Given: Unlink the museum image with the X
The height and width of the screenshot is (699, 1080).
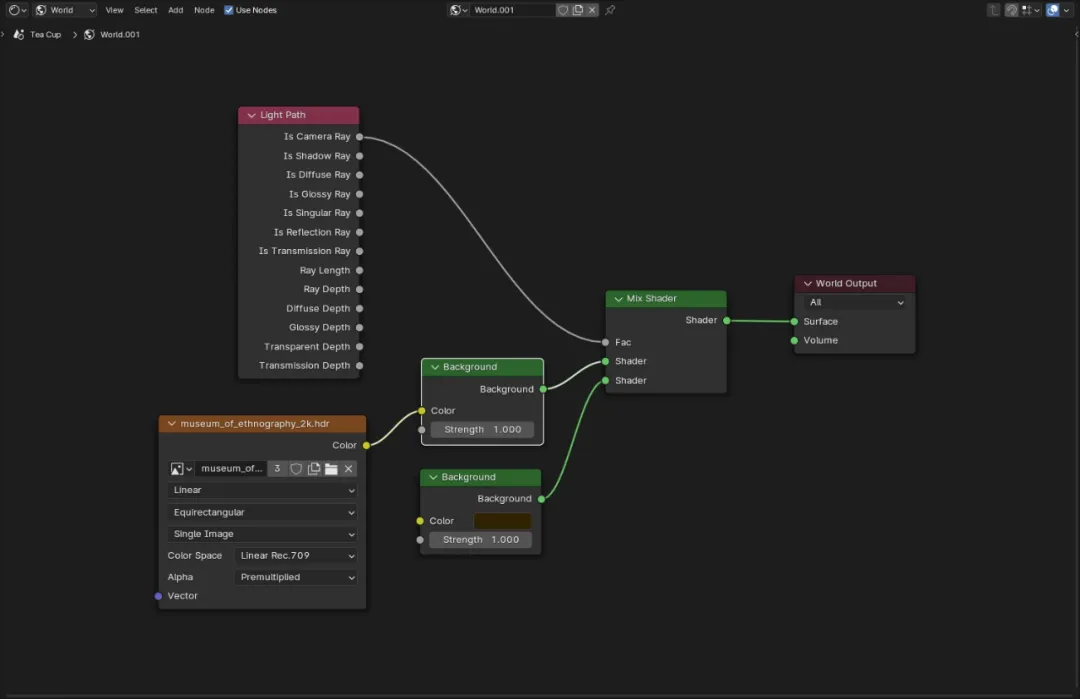Looking at the screenshot, I should [x=349, y=468].
